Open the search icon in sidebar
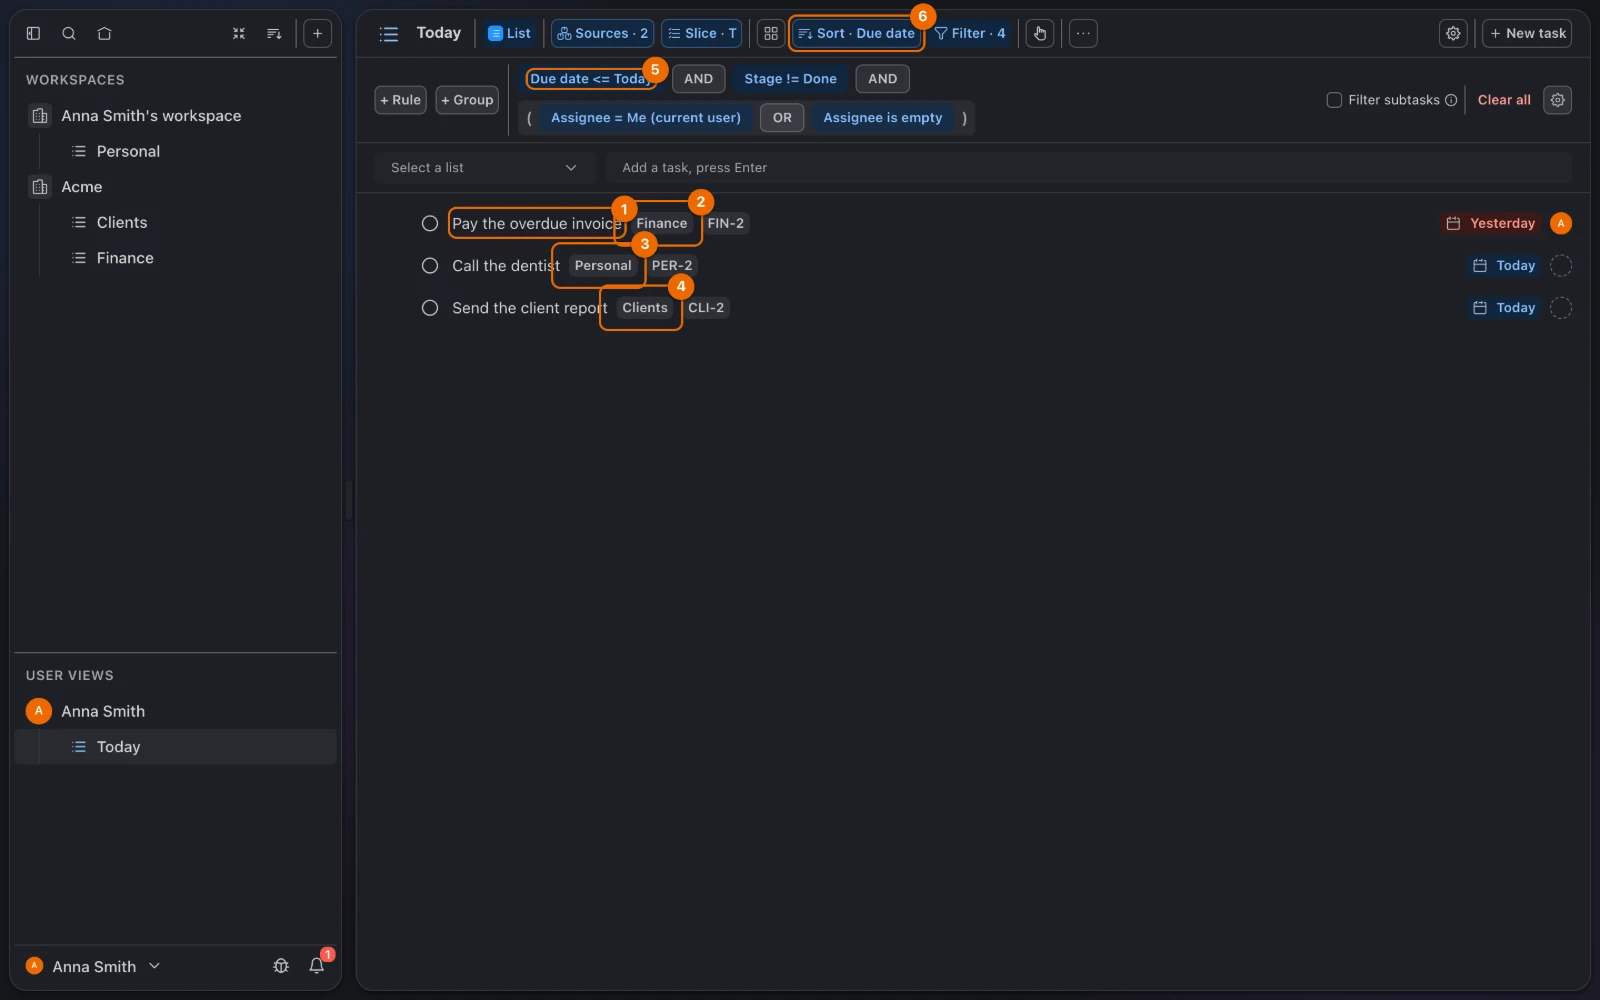 coord(69,33)
